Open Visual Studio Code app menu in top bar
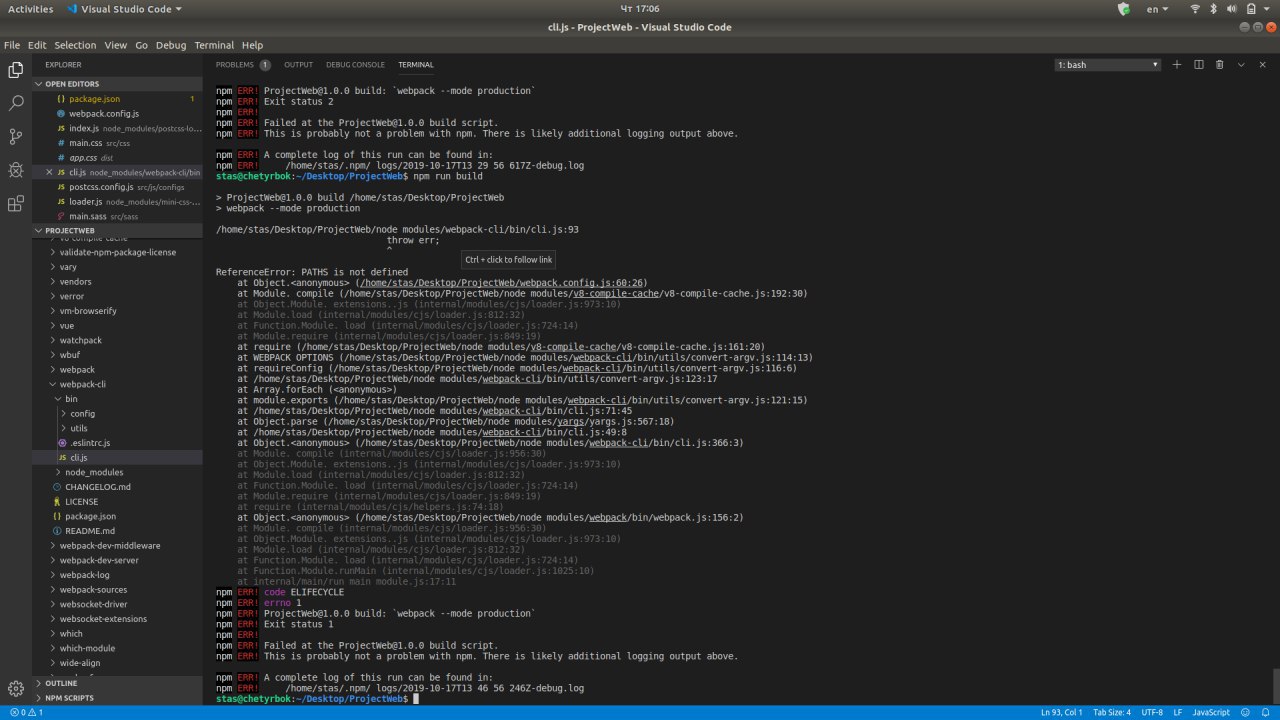The image size is (1280, 720). 125,9
